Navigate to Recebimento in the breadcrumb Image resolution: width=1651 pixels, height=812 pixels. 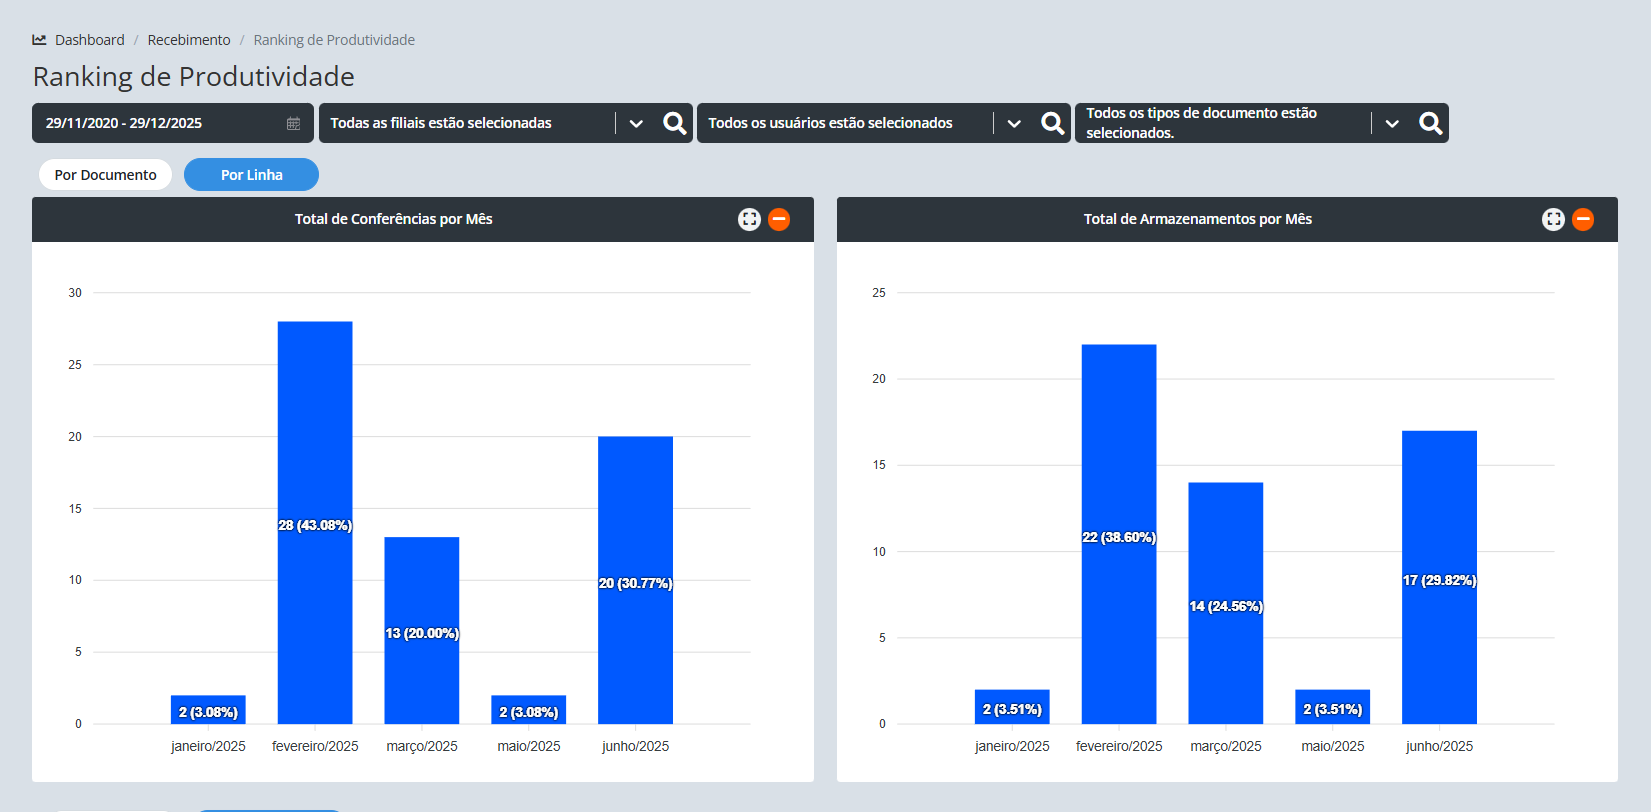tap(188, 40)
